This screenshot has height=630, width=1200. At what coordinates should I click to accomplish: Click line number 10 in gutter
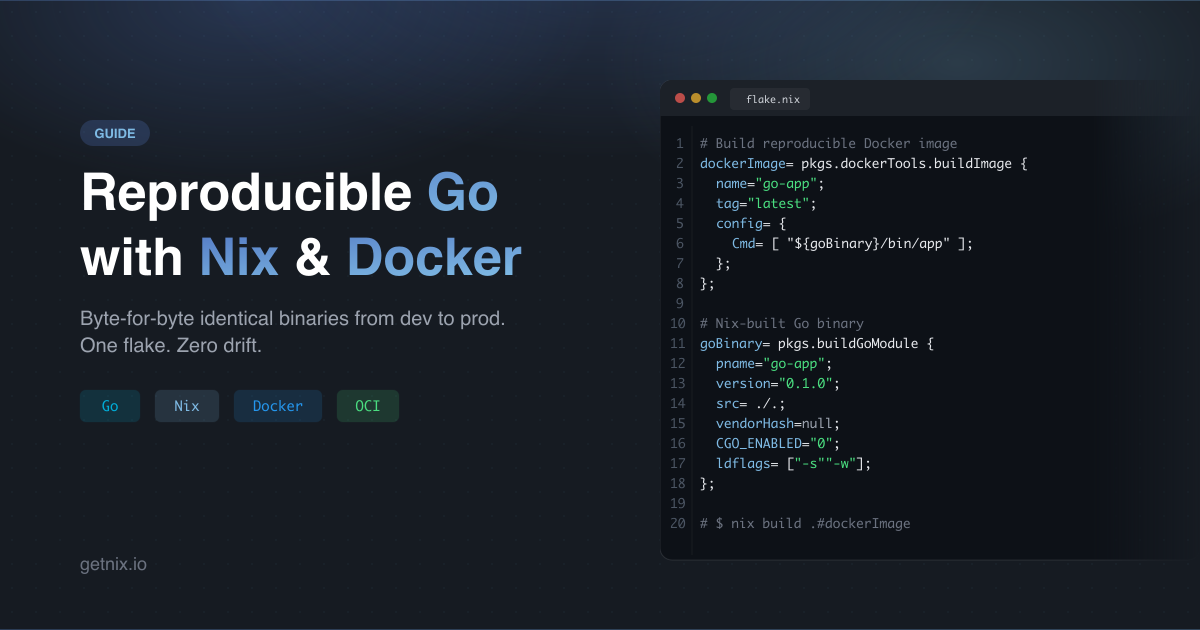(x=677, y=323)
